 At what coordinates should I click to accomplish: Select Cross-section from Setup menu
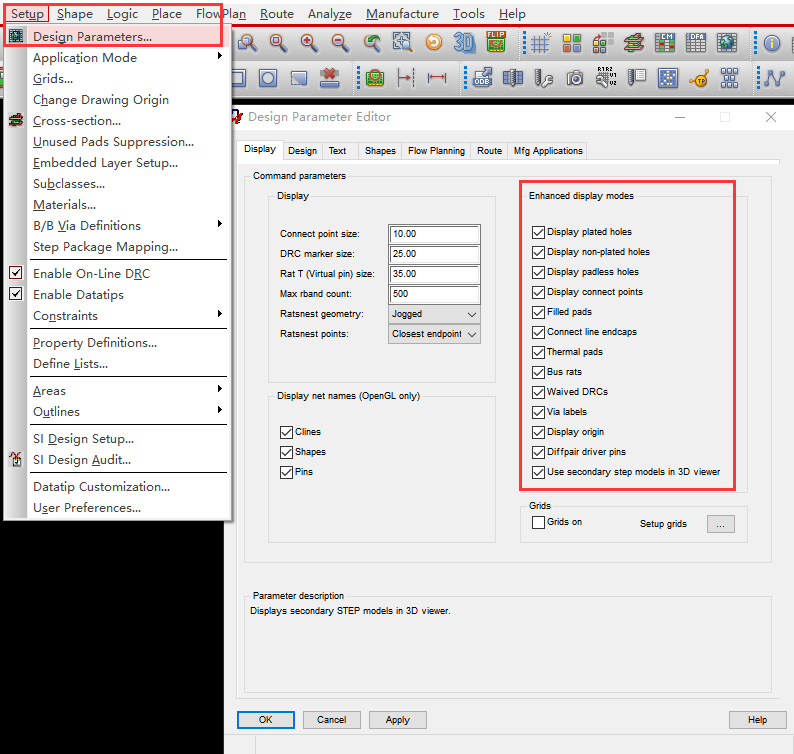coord(77,120)
